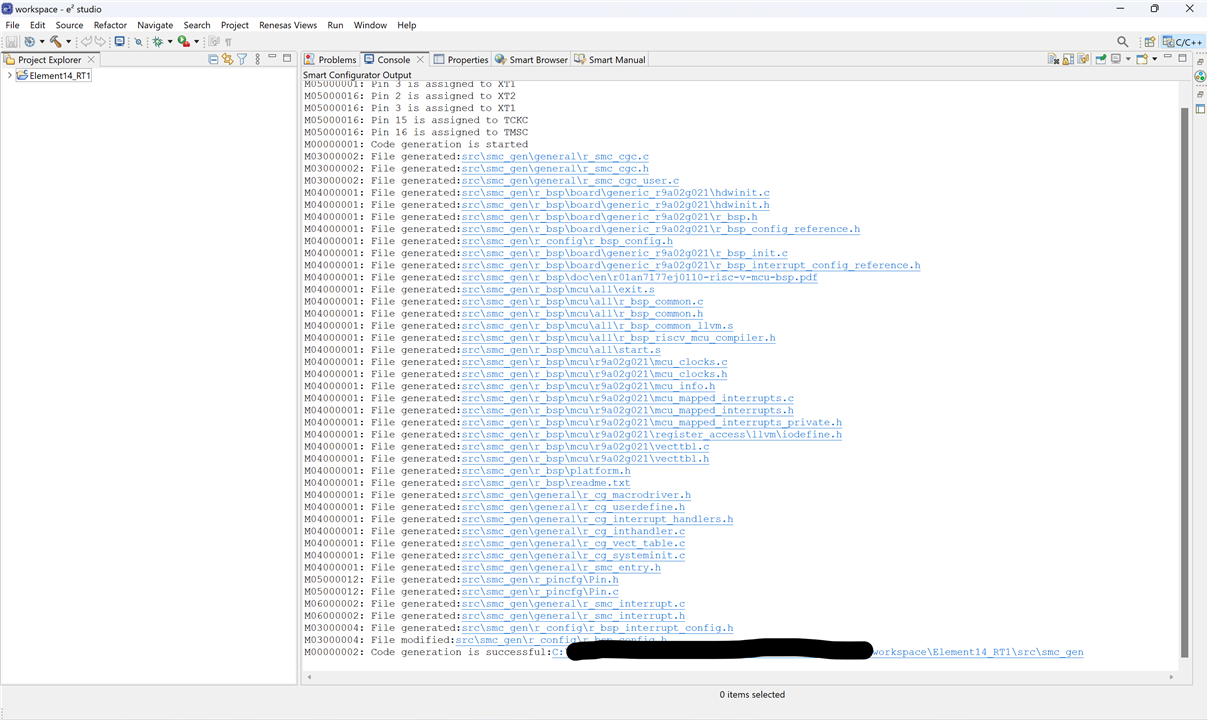The image size is (1208, 720).
Task: Collapse all items in Project Explorer
Action: pyautogui.click(x=213, y=60)
